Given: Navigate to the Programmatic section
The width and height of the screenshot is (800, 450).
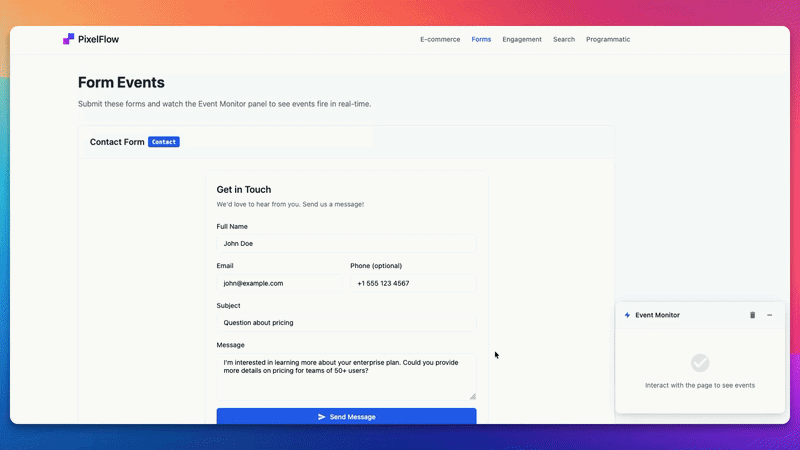Looking at the screenshot, I should click(x=608, y=39).
